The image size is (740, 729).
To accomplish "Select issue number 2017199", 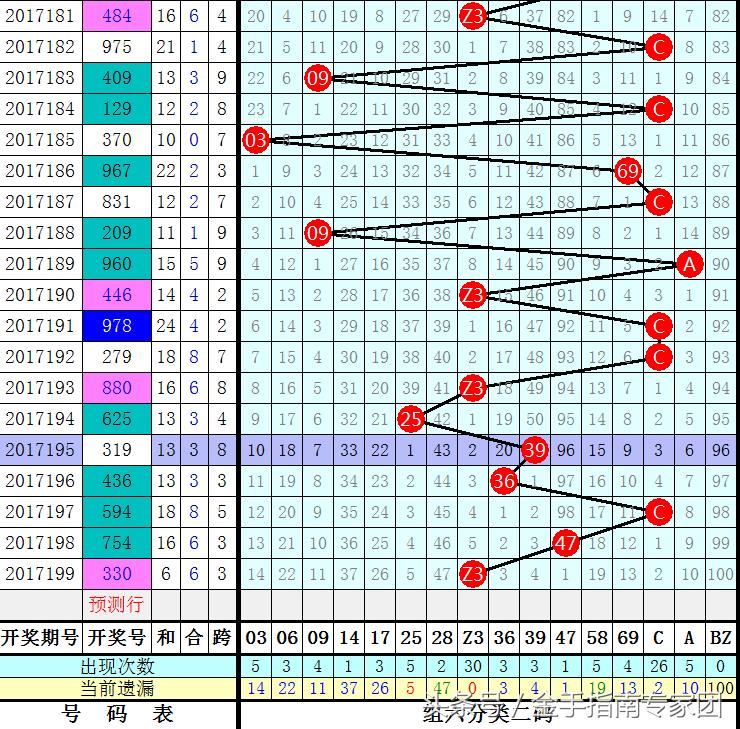I will (40, 574).
